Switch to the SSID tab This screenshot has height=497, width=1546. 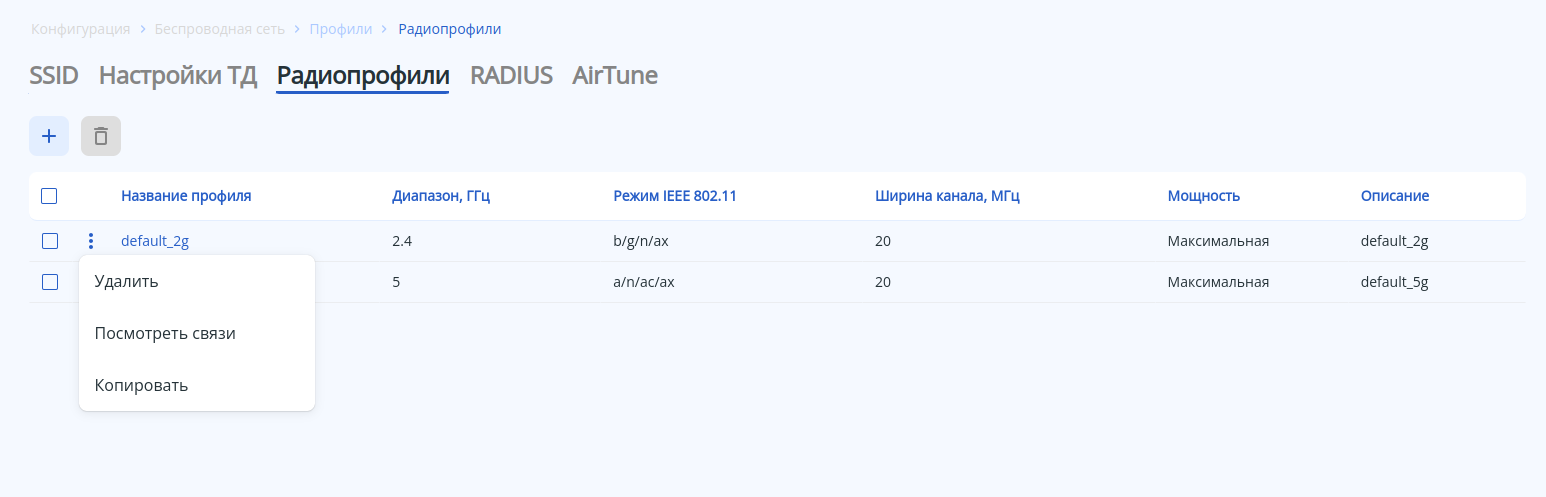point(54,76)
